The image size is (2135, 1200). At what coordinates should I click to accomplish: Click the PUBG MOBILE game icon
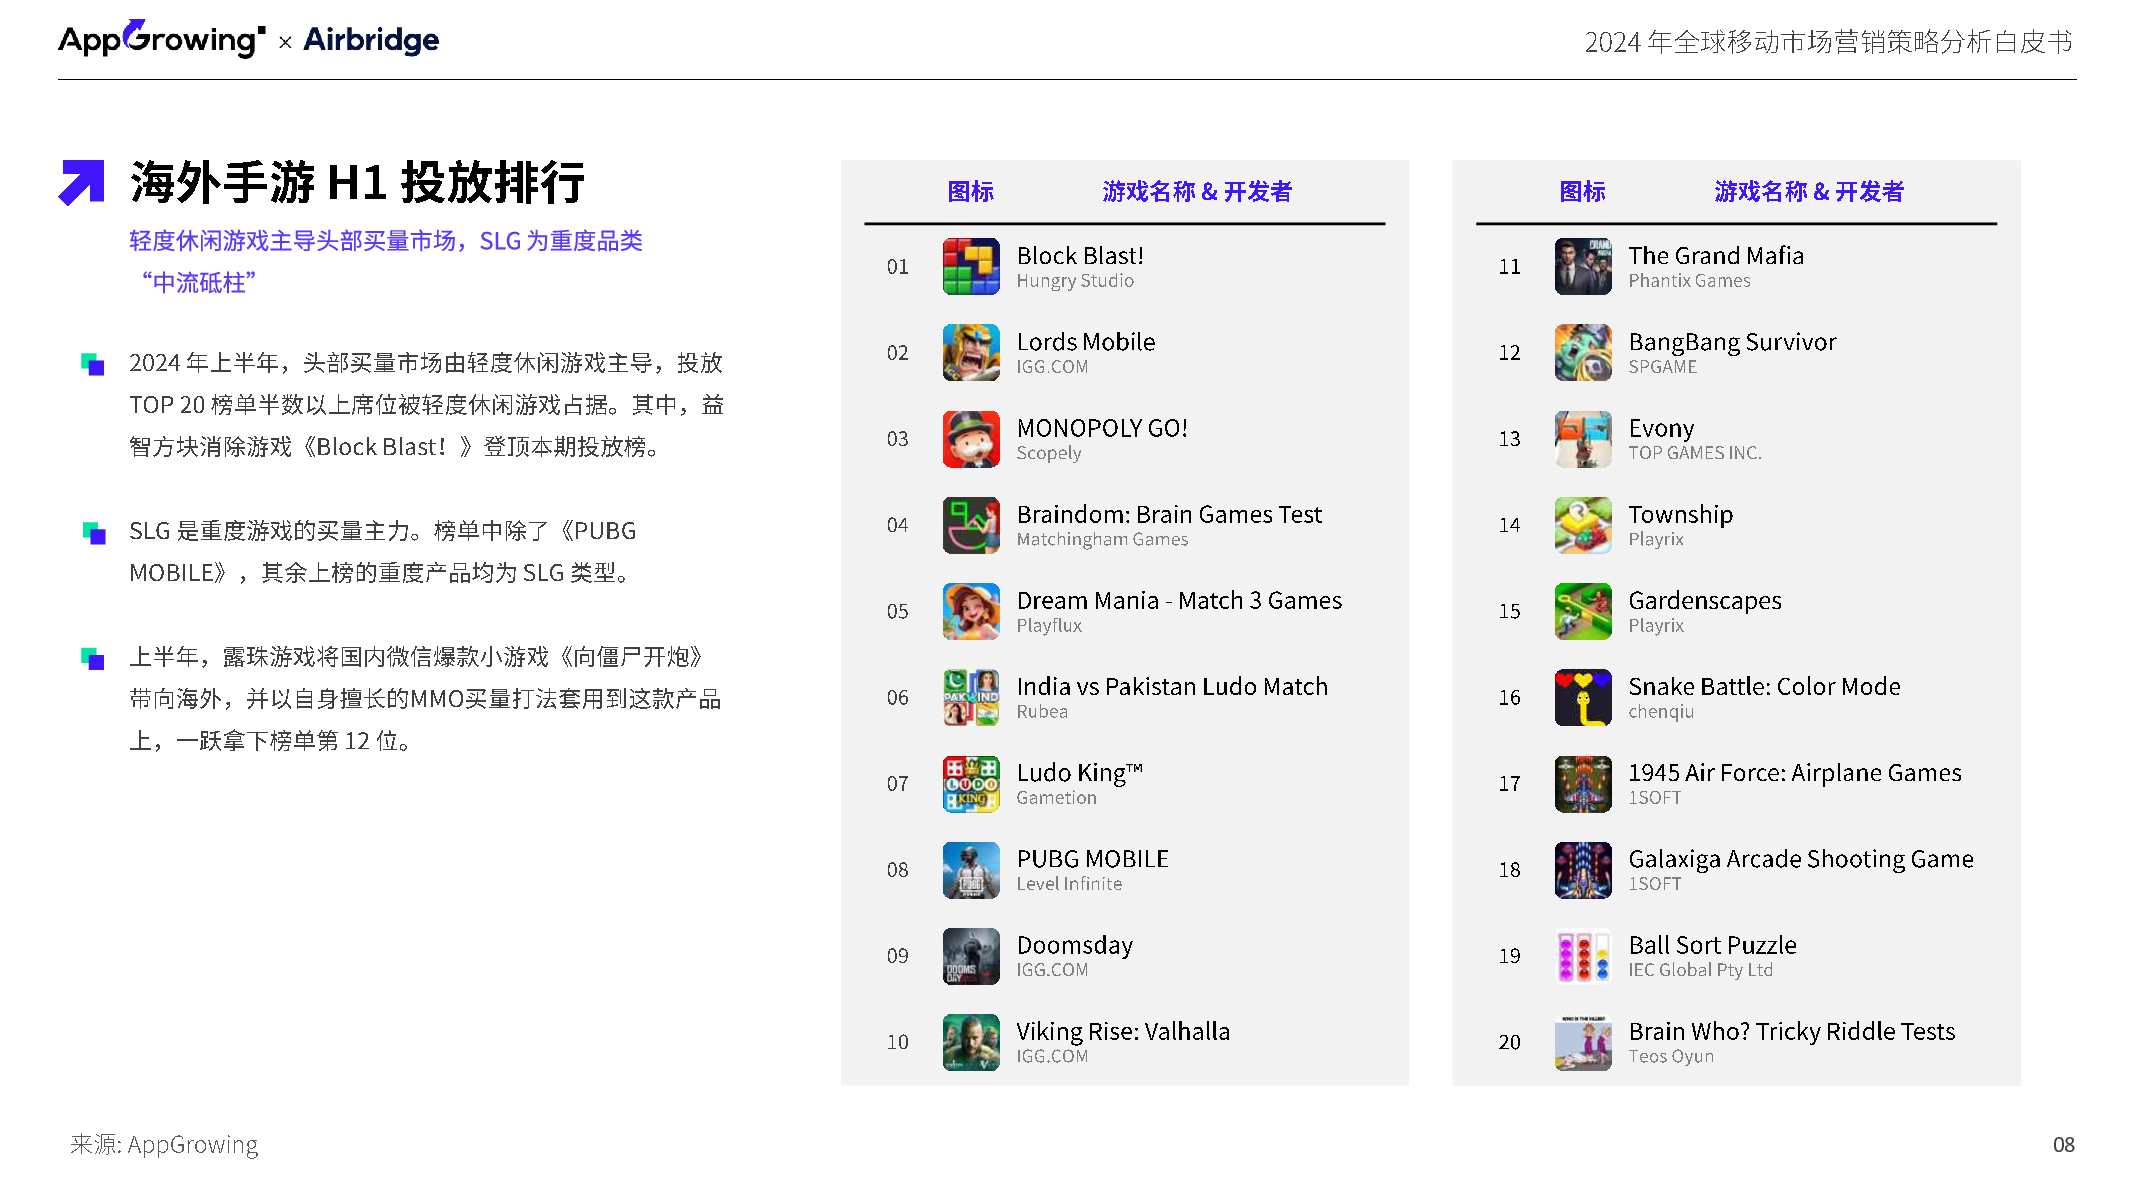pyautogui.click(x=970, y=870)
